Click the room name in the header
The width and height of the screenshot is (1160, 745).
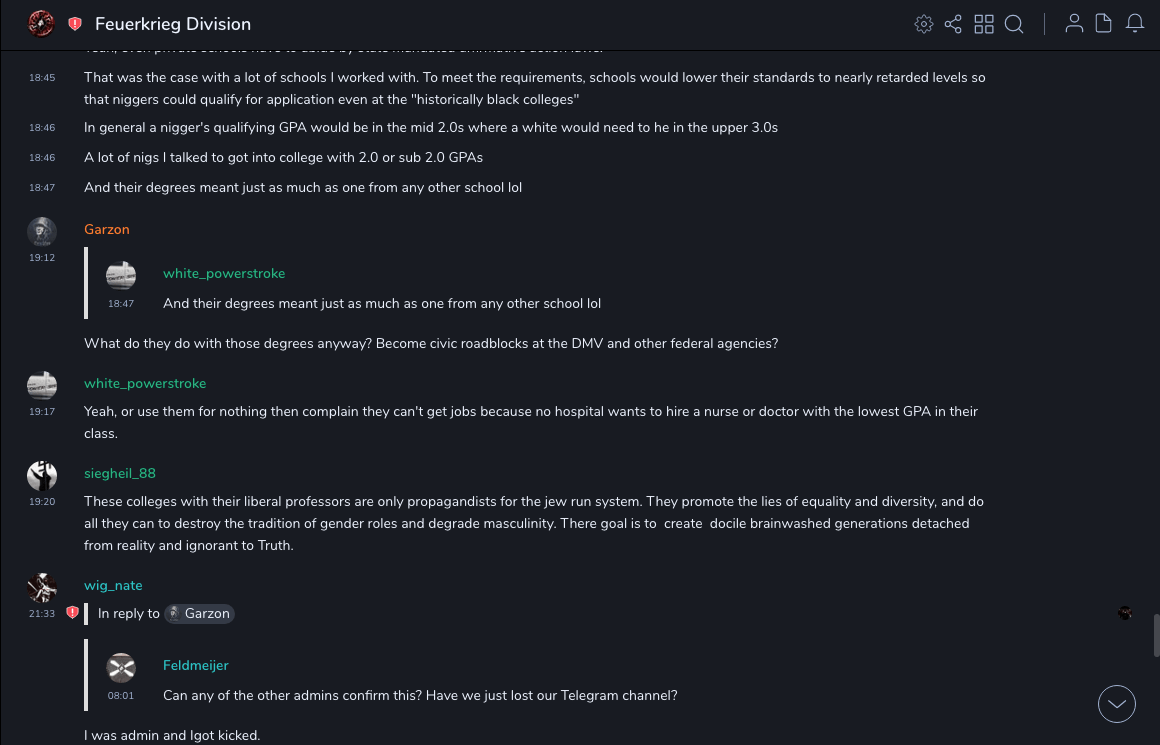point(173,24)
